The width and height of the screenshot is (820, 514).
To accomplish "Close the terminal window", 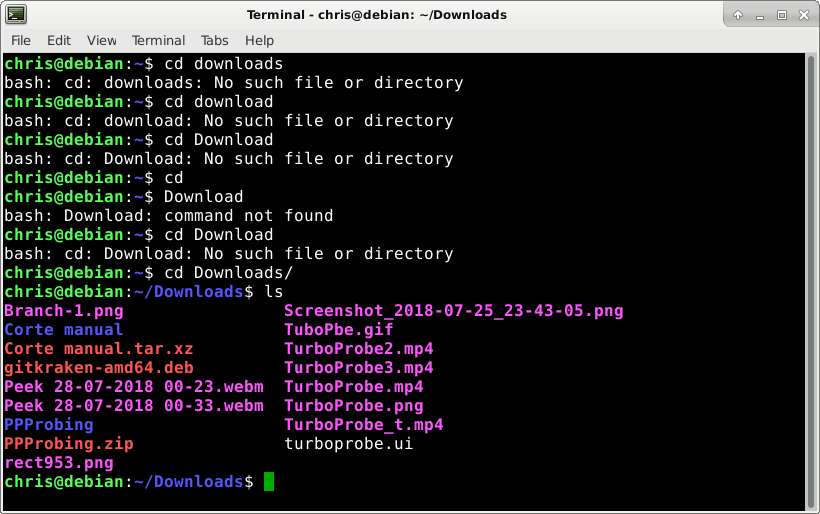I will click(804, 15).
